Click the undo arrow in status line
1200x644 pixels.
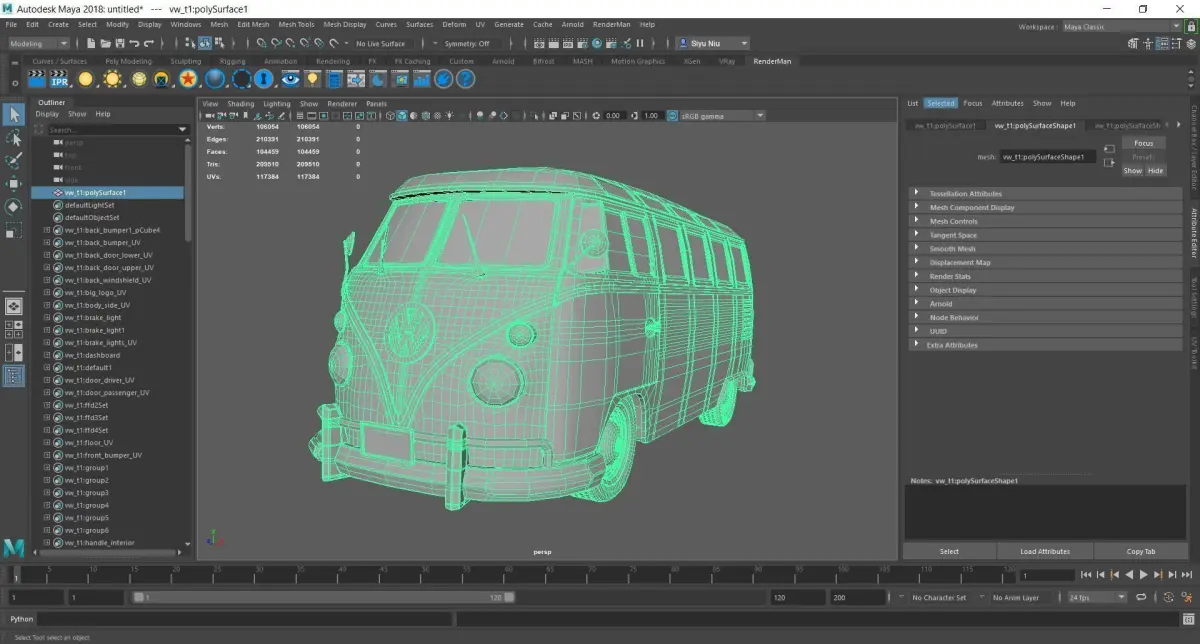(x=135, y=44)
